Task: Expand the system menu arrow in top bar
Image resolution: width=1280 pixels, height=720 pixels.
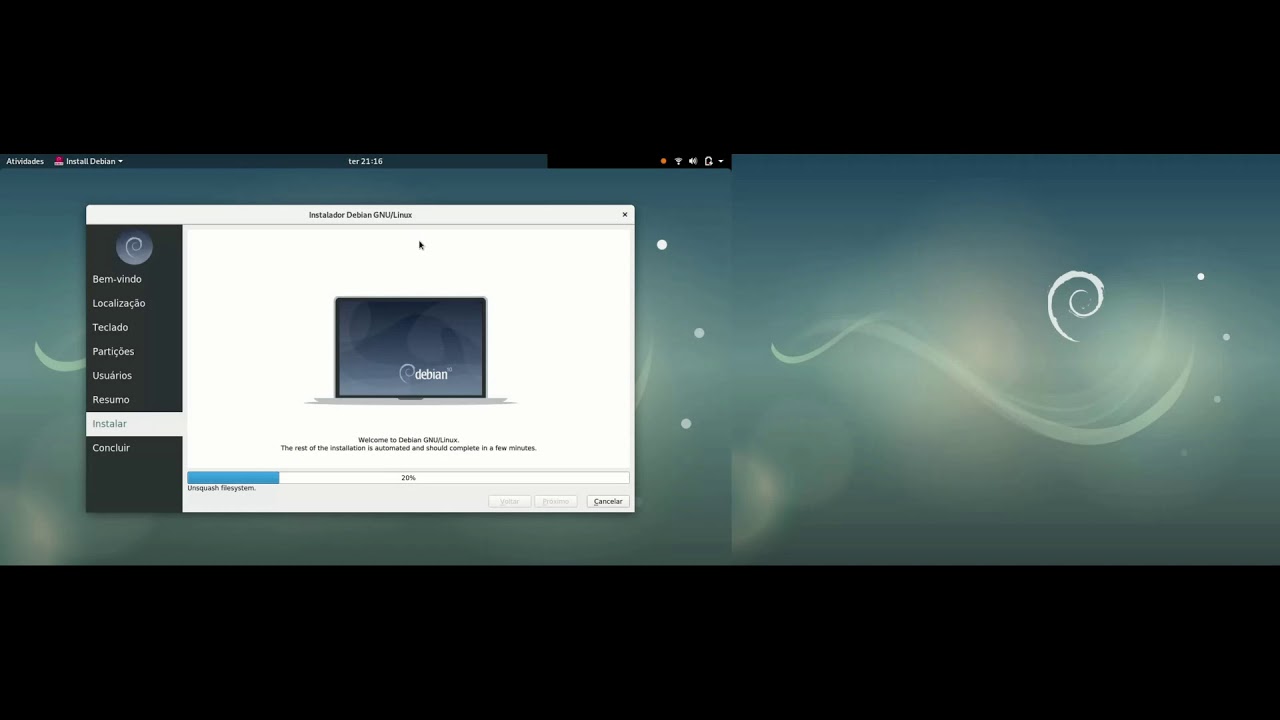Action: click(x=721, y=161)
